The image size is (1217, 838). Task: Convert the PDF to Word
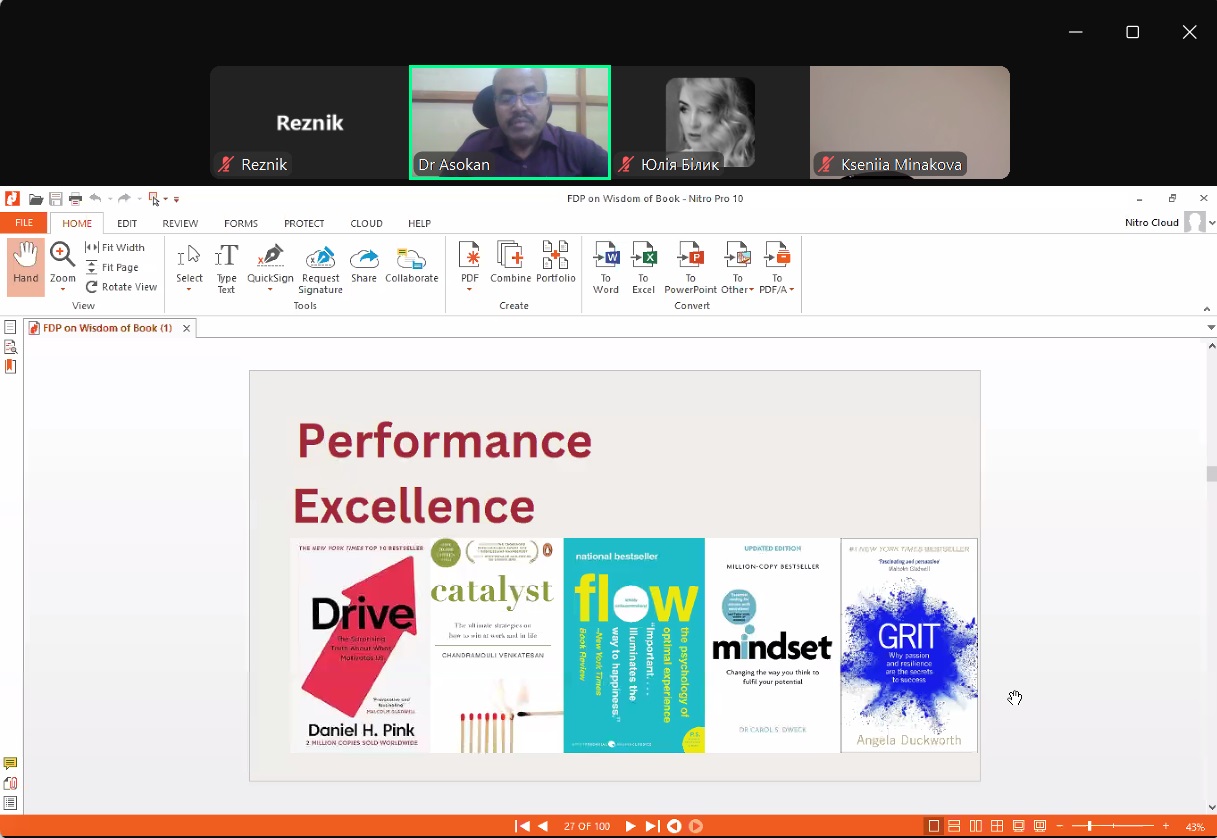click(606, 268)
